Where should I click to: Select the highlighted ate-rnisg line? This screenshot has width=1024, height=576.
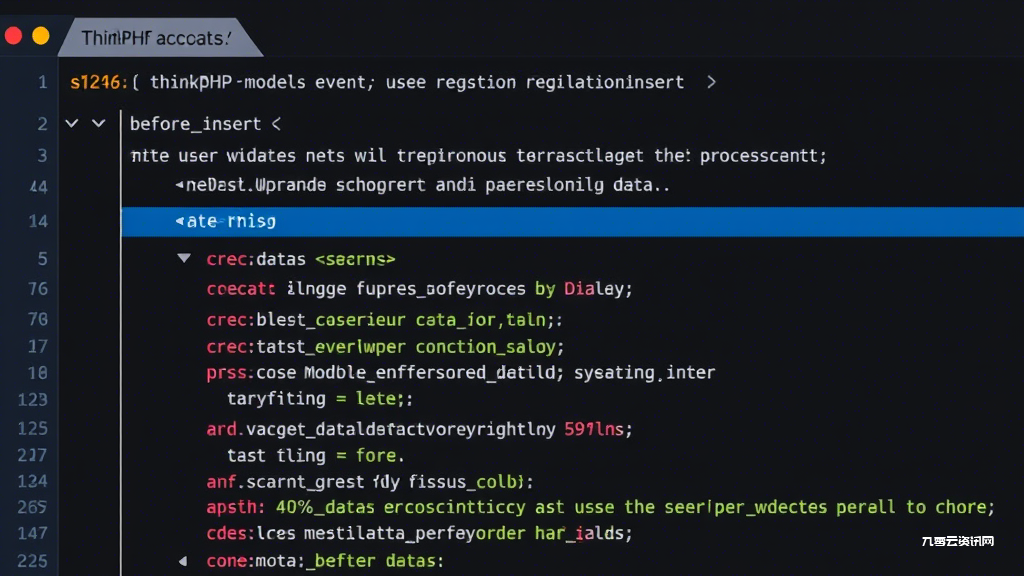pos(573,221)
